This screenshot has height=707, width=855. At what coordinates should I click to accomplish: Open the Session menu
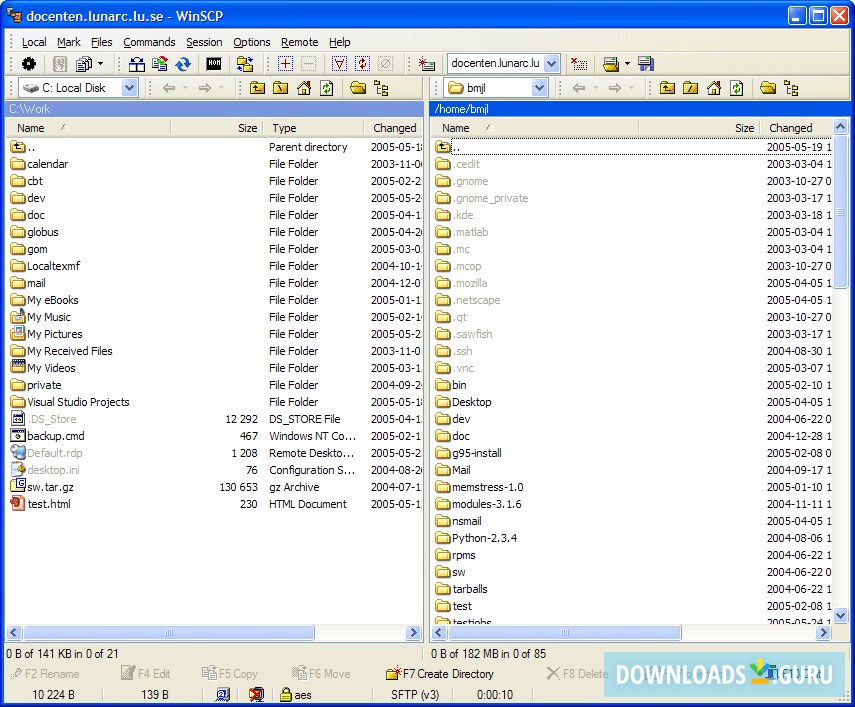coord(204,42)
